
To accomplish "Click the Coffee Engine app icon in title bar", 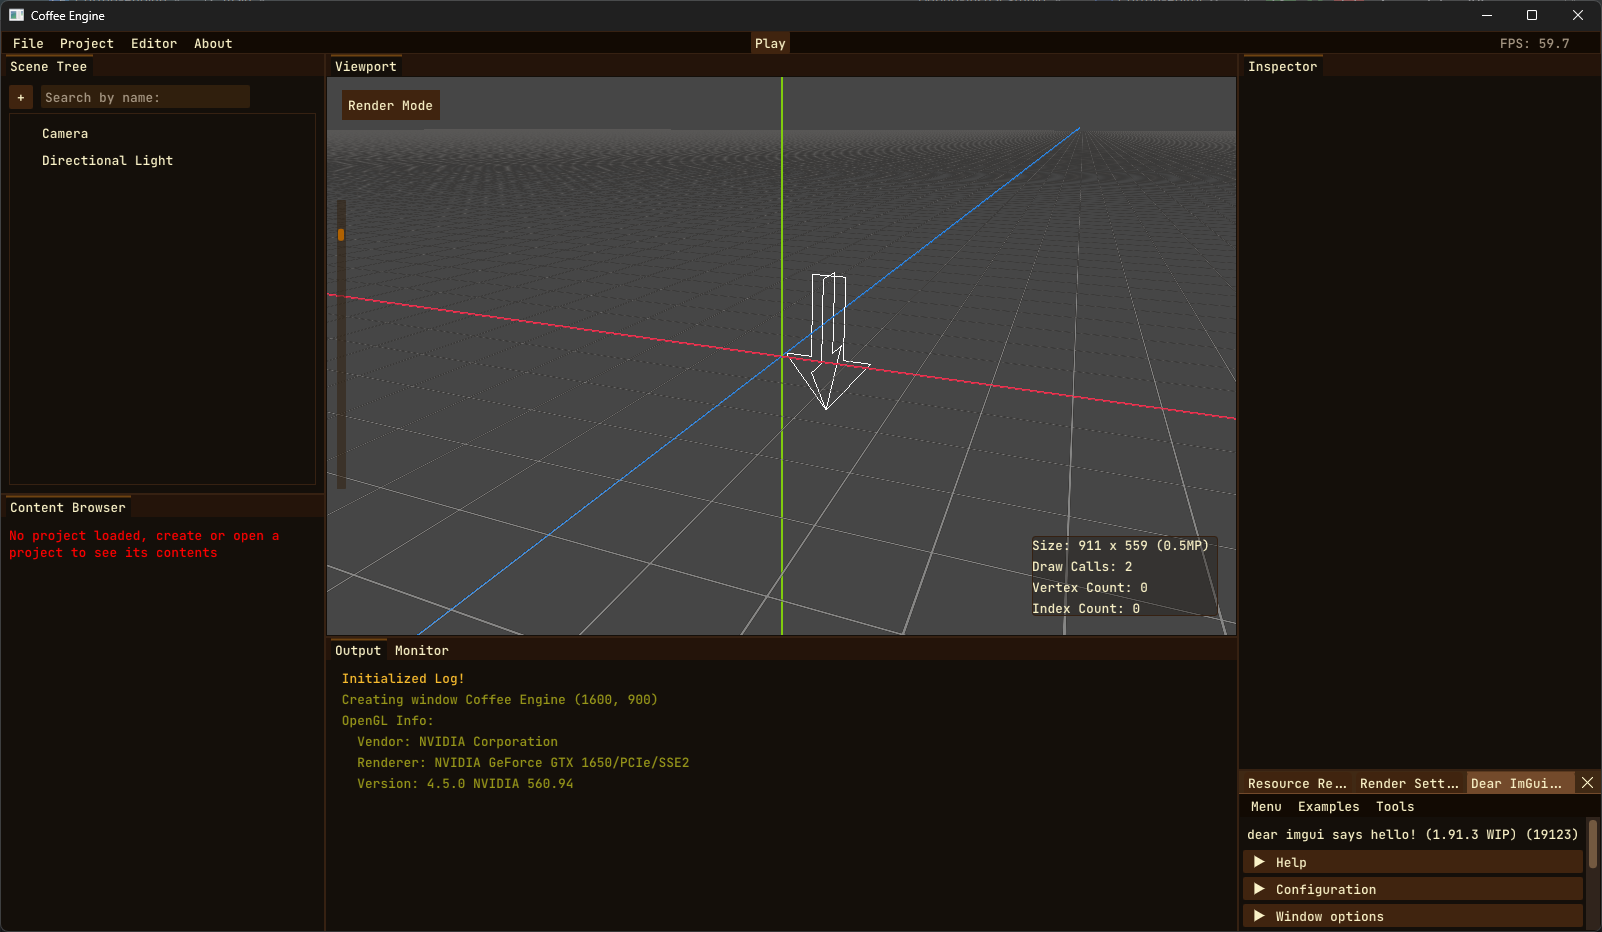I will coord(16,15).
